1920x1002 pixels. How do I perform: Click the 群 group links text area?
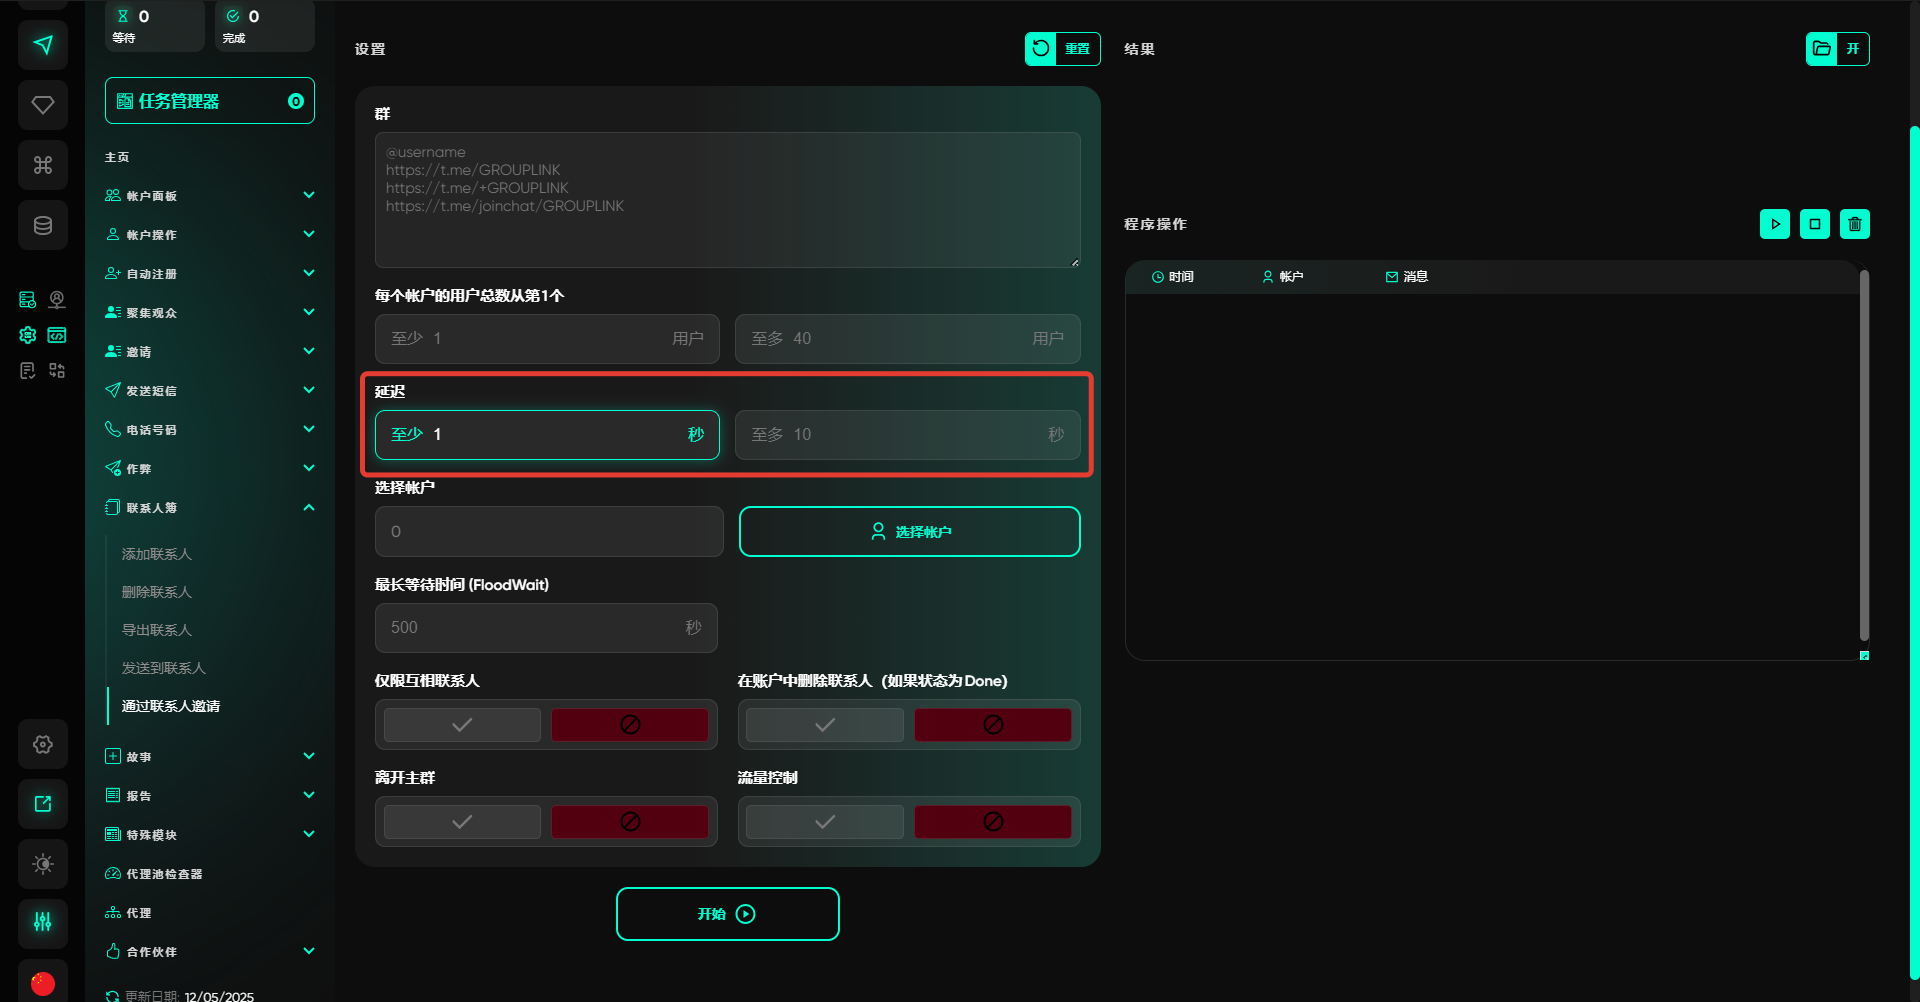click(x=727, y=200)
